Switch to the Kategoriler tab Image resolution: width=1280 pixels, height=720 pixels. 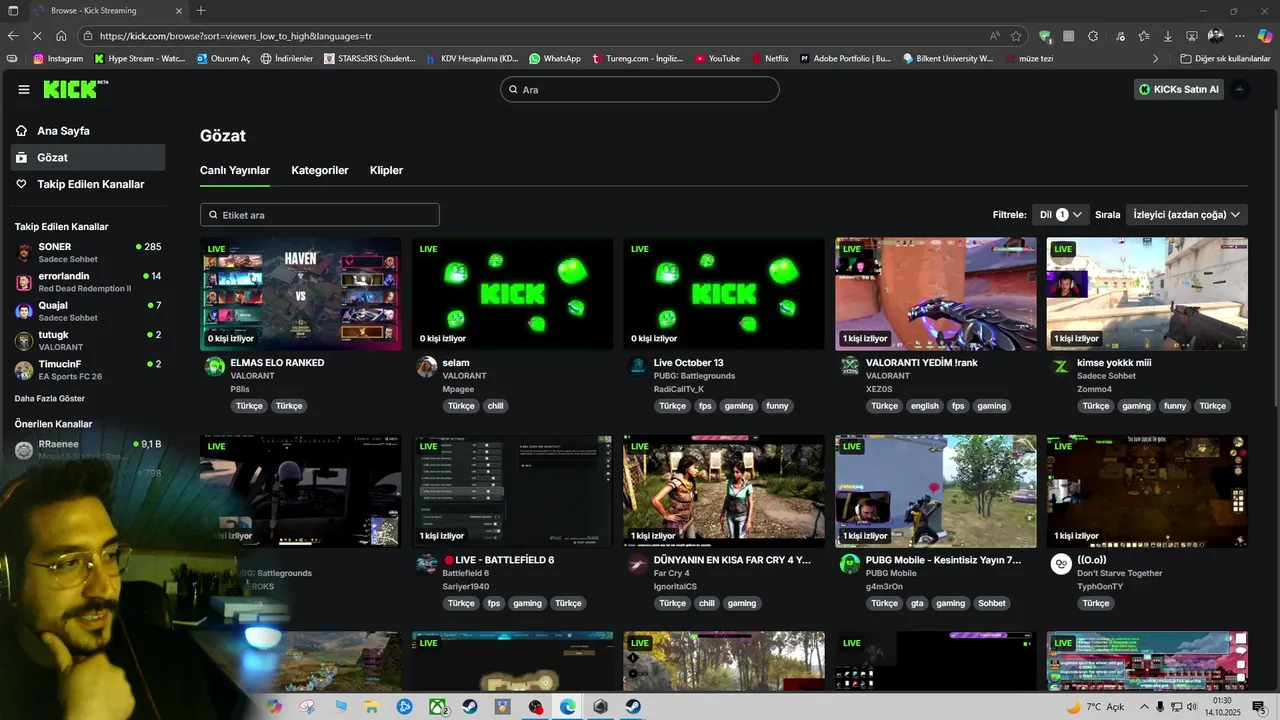[x=320, y=170]
